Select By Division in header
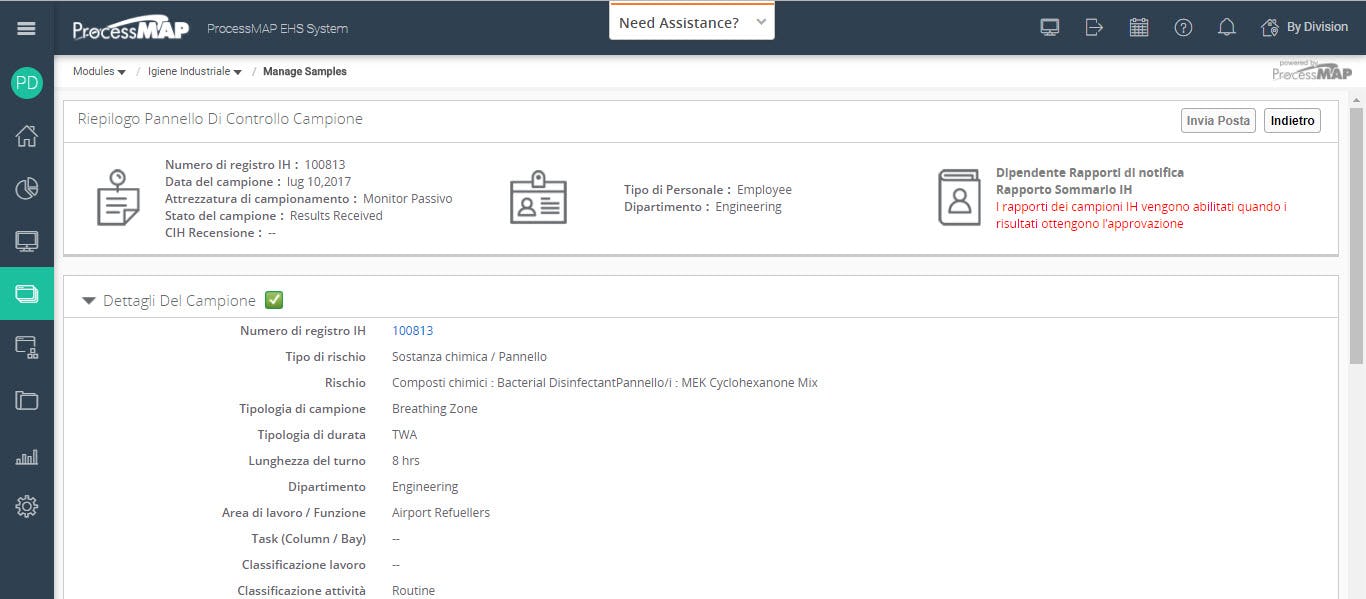Screen dimensions: 1366x599 tap(1305, 27)
